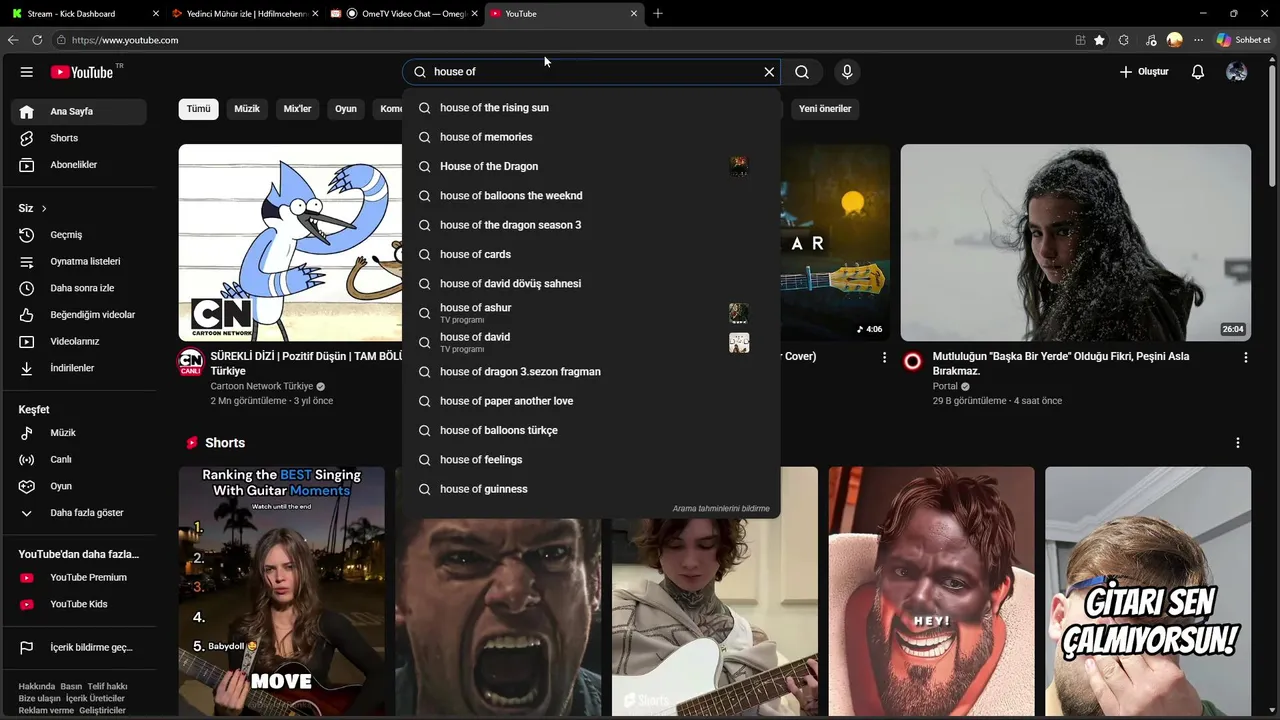Switch to OmeTV Video Chat tab
Screen dimensions: 1280x720
(404, 14)
